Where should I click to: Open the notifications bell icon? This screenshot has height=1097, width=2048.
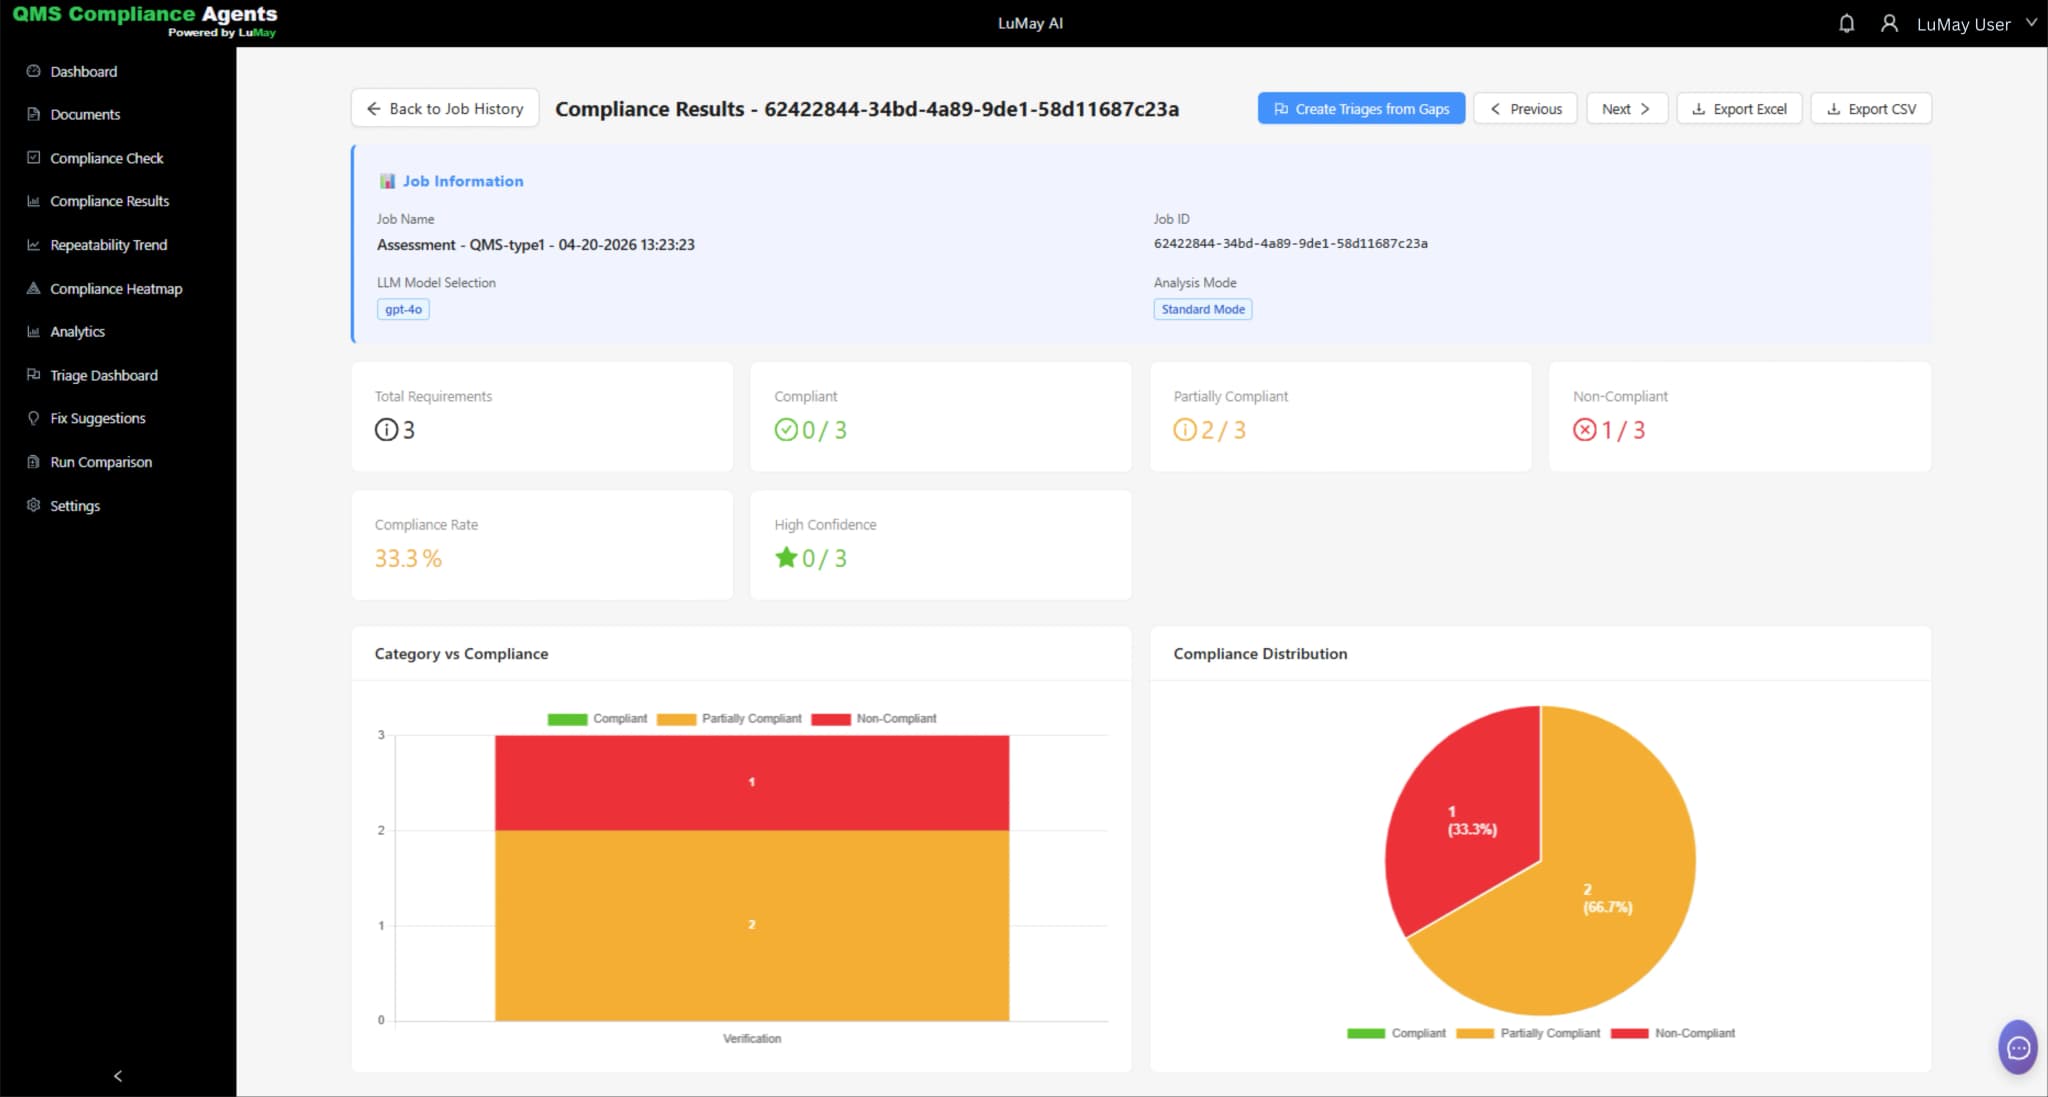pos(1846,23)
